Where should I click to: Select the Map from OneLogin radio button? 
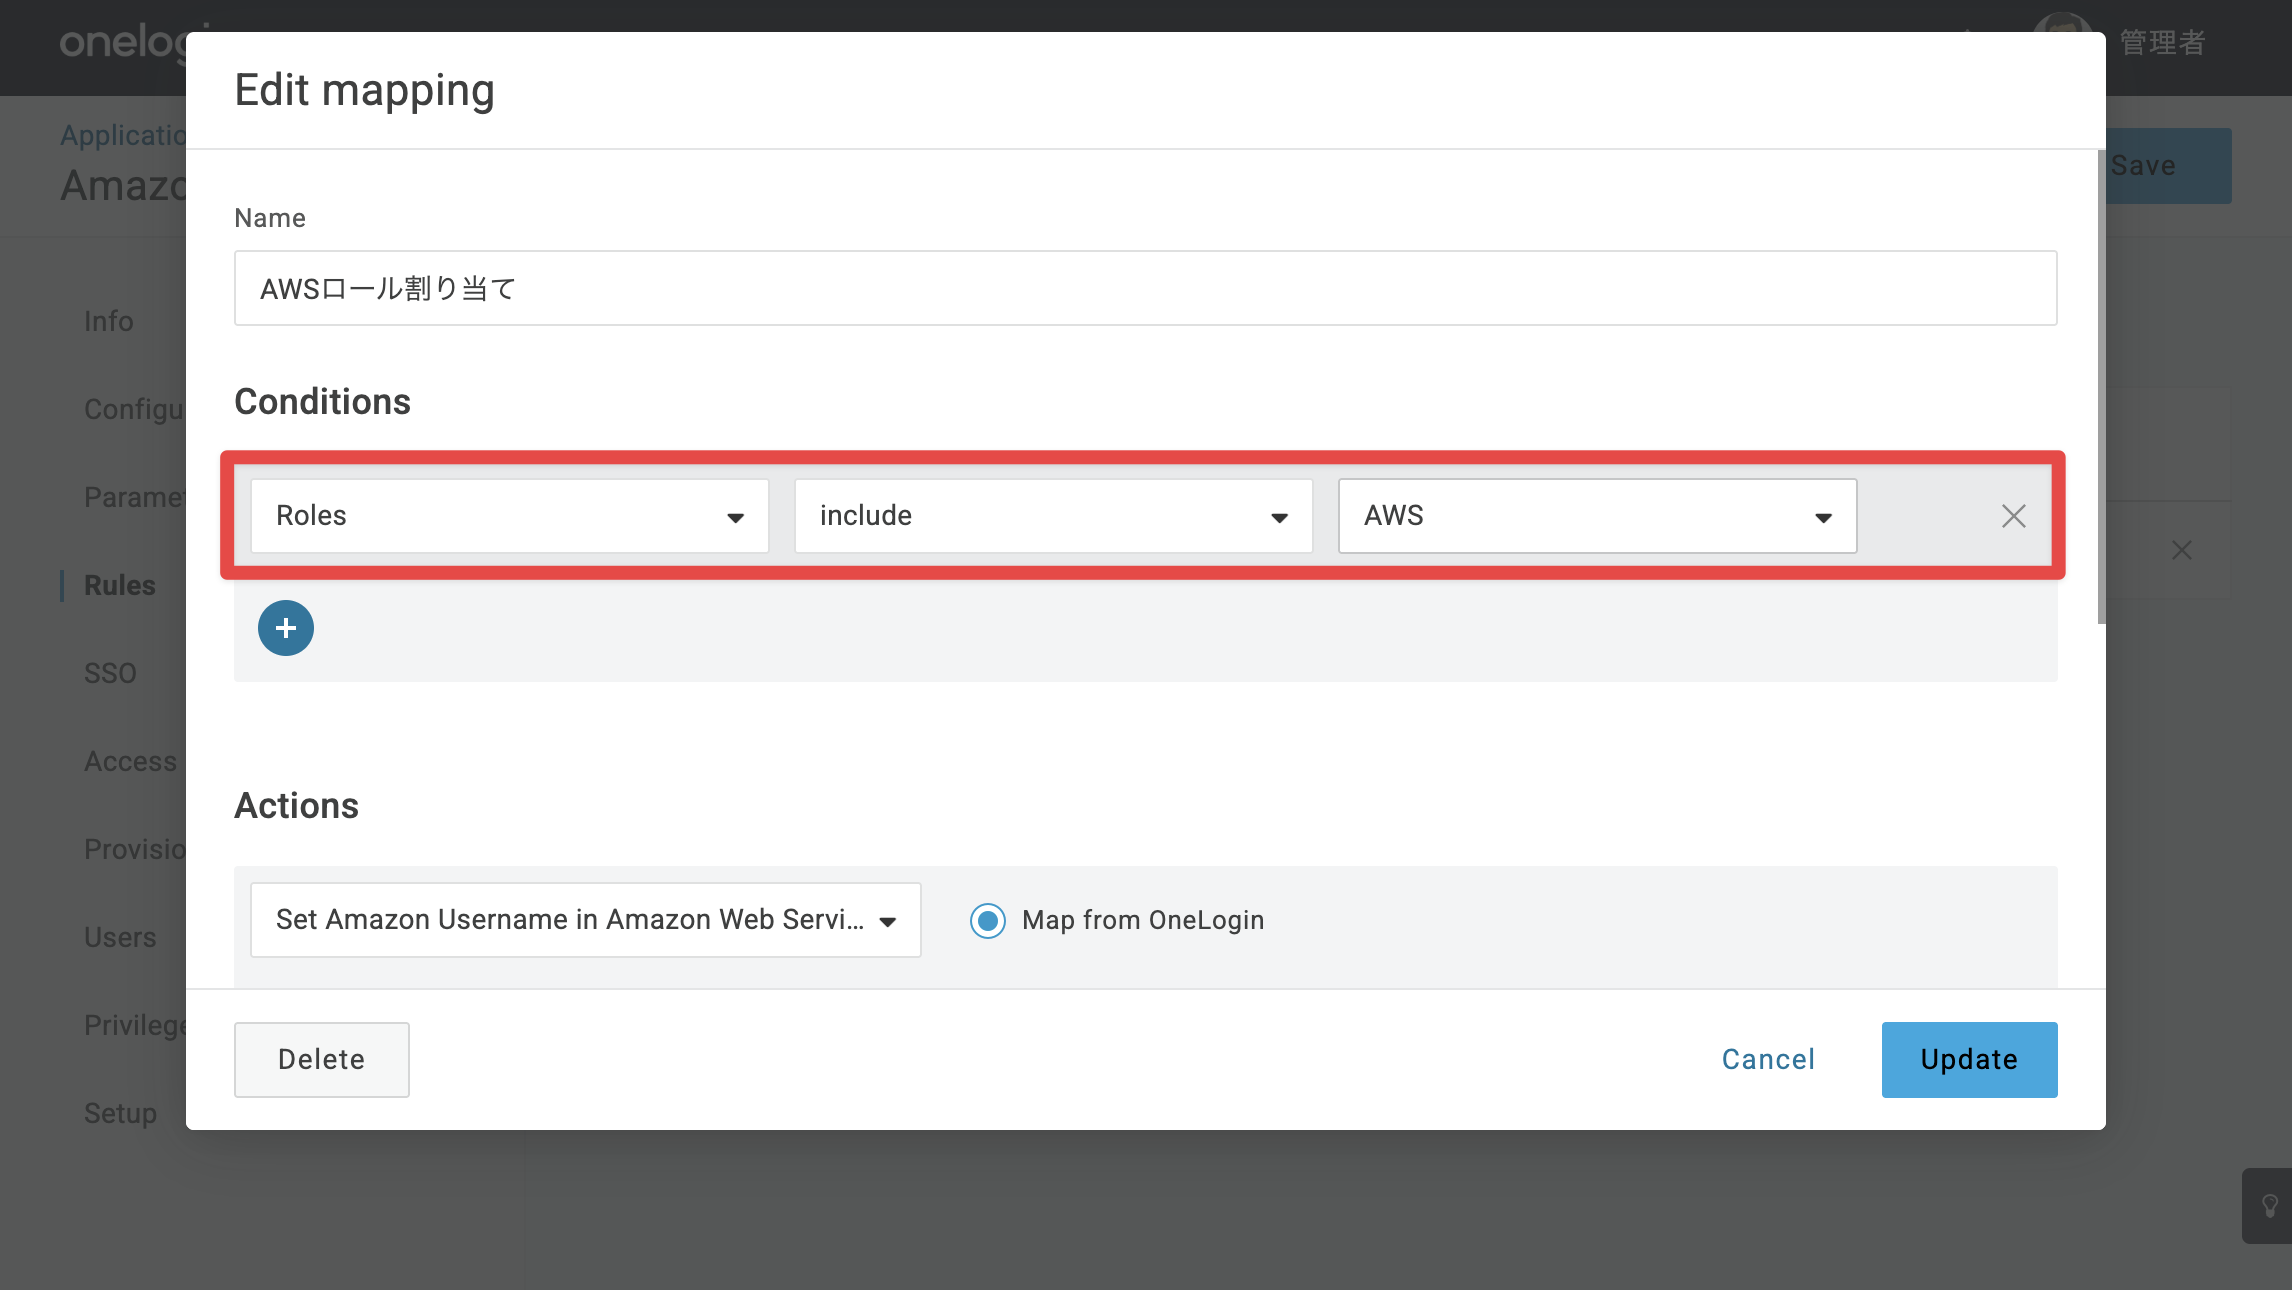click(988, 920)
